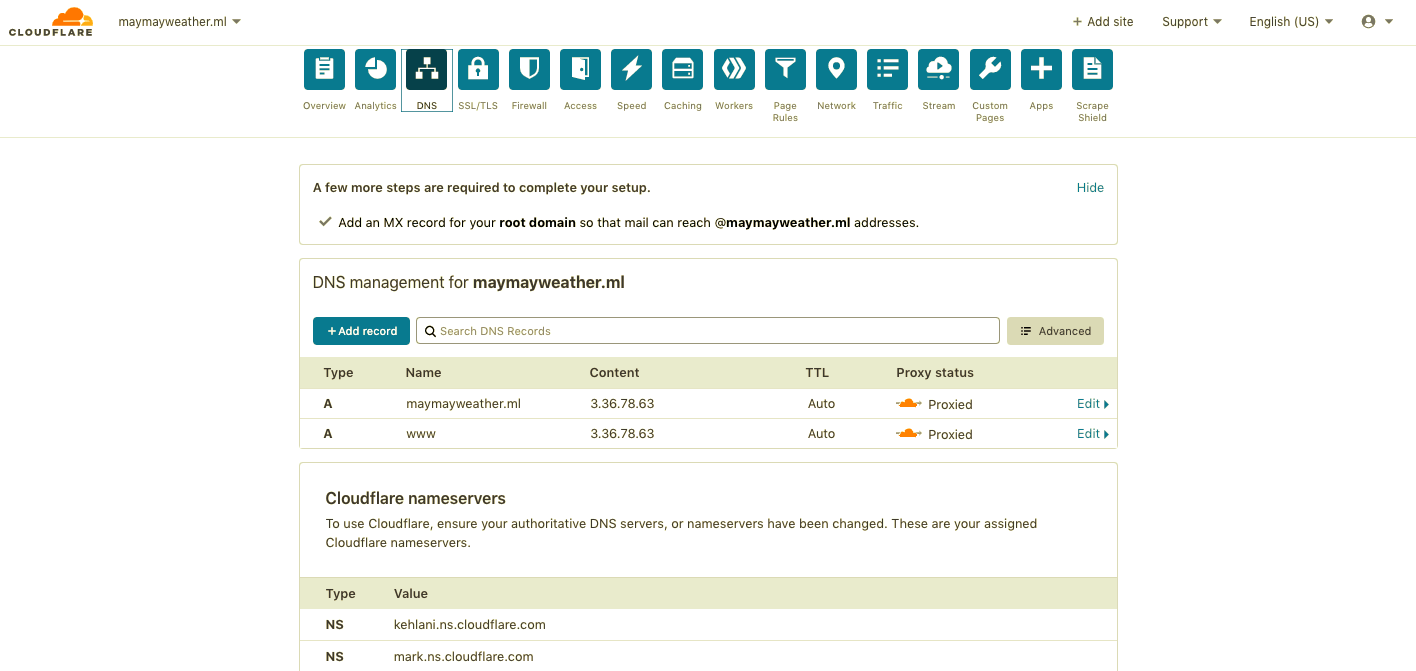
Task: Open the Page Rules funnel icon
Action: [785, 69]
